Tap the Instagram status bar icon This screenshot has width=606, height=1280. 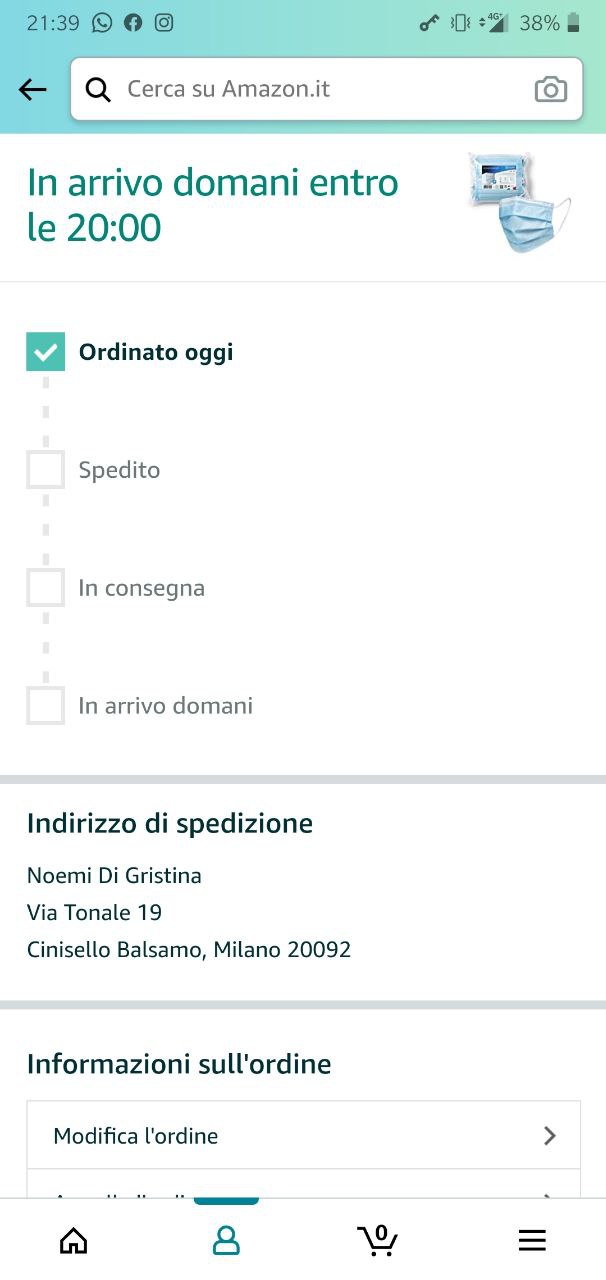tap(164, 23)
